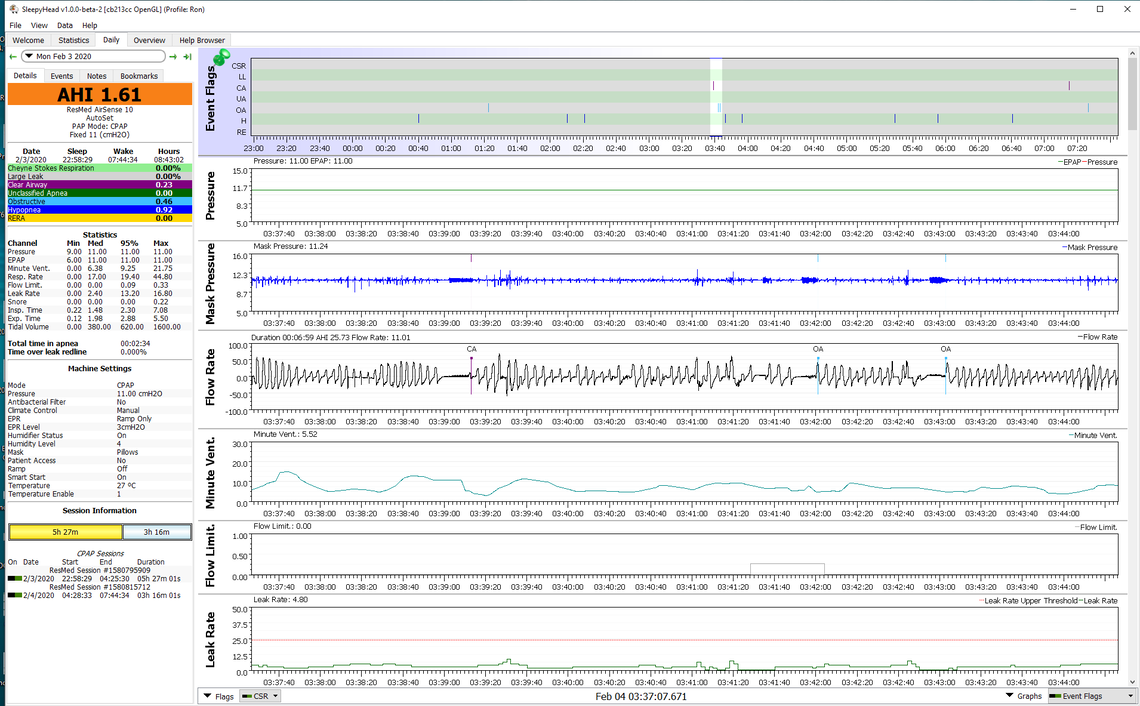Open the Data menu

tap(64, 25)
